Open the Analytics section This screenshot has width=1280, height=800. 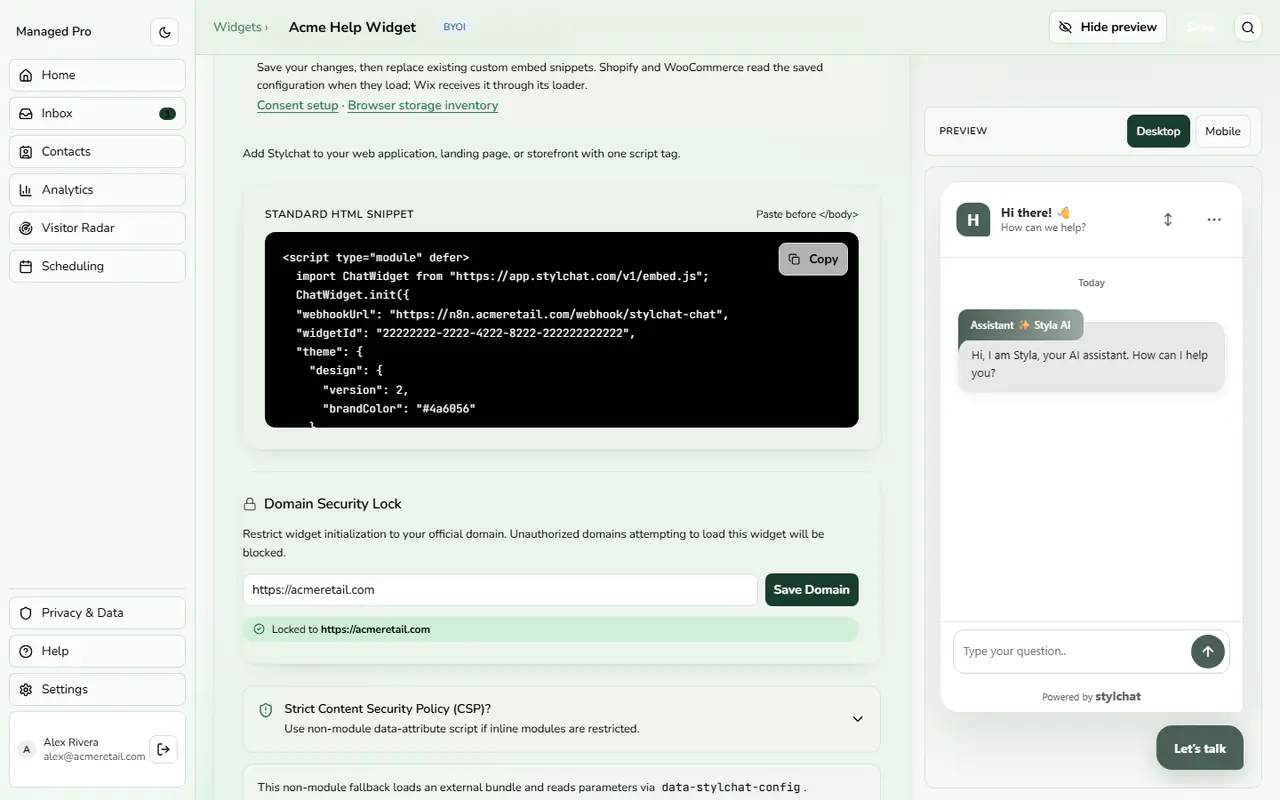(97, 190)
